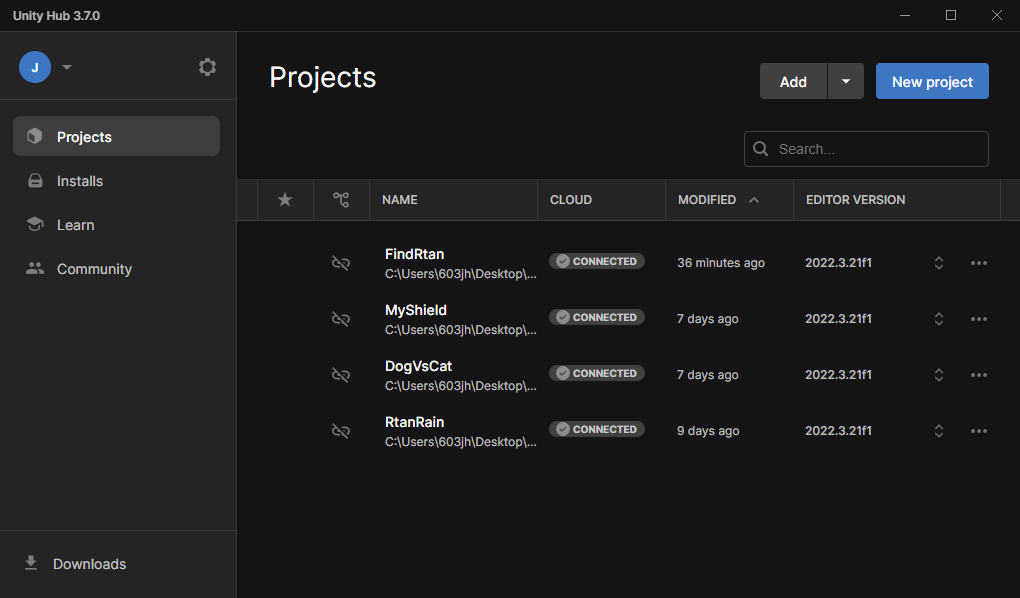Click RtanRain editor version 2022.3.21f1
The width and height of the screenshot is (1020, 598).
(838, 431)
